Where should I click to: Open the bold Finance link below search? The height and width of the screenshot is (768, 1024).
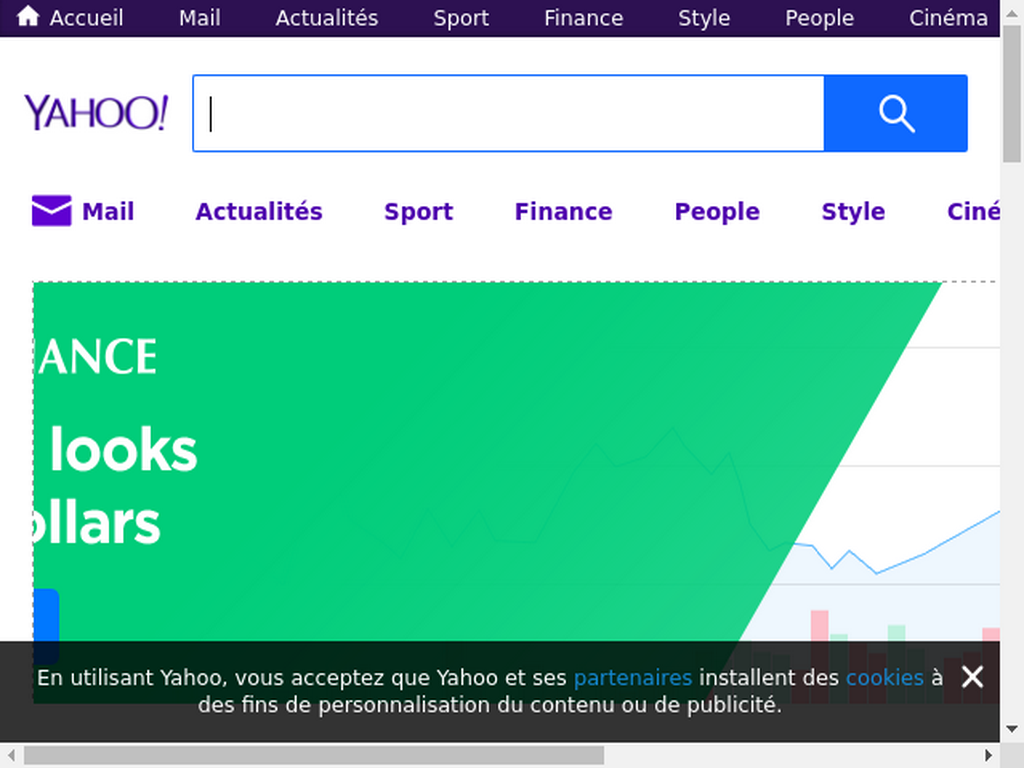click(x=564, y=211)
